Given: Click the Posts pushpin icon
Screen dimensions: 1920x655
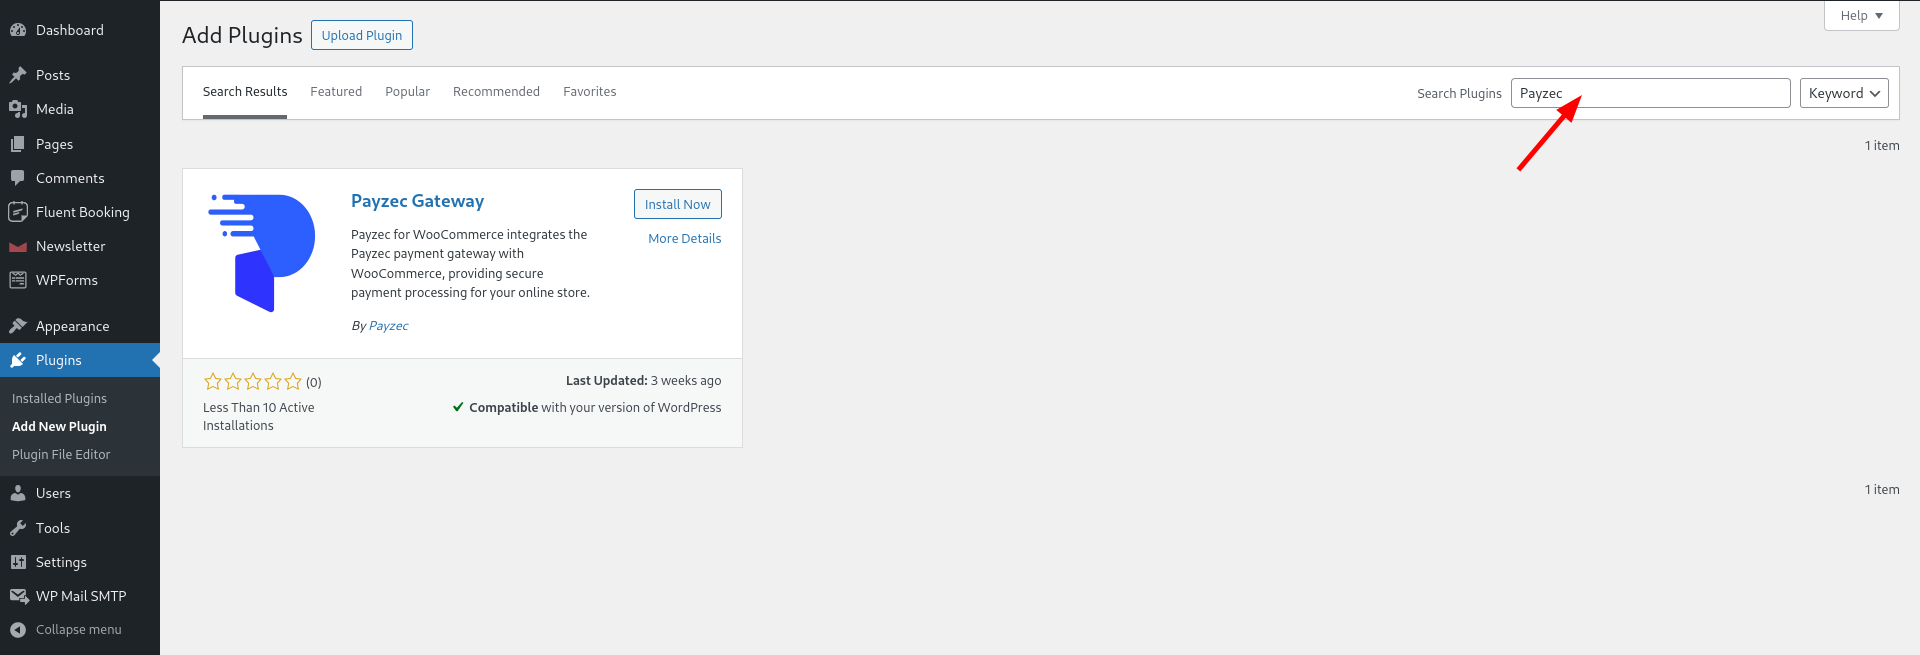Looking at the screenshot, I should coord(18,75).
